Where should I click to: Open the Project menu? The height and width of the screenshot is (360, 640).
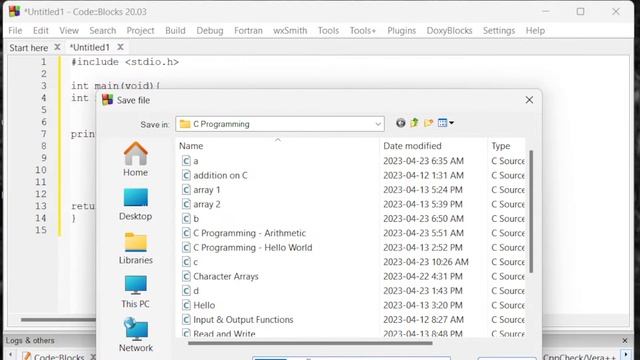point(140,31)
